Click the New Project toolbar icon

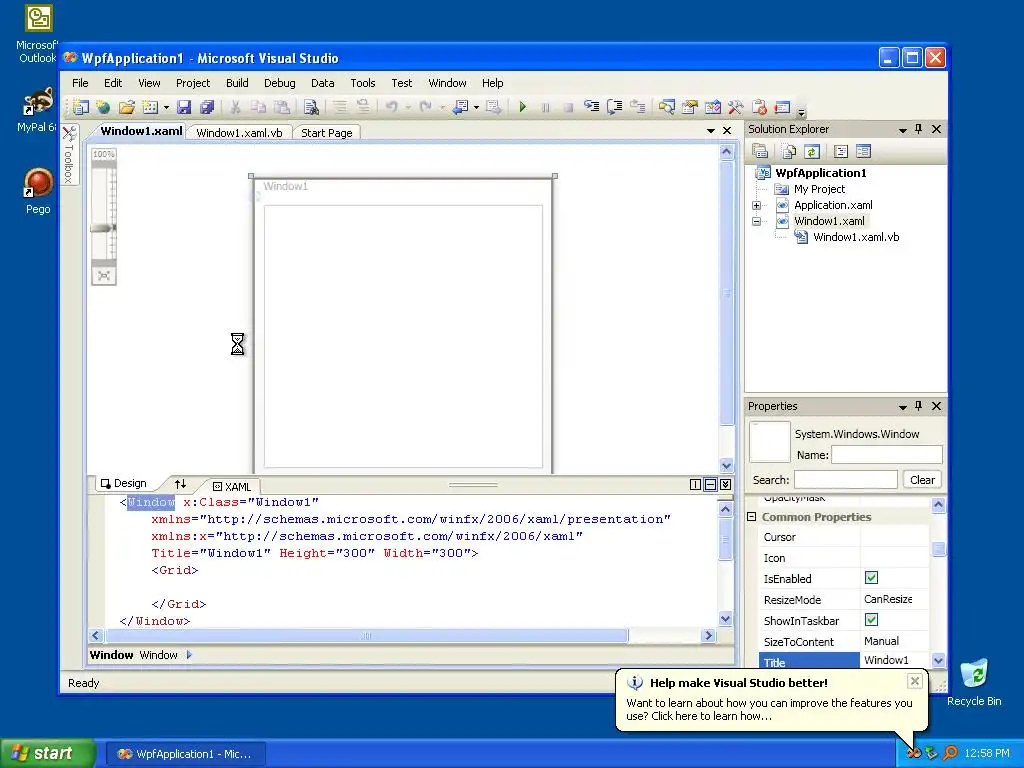tap(81, 107)
